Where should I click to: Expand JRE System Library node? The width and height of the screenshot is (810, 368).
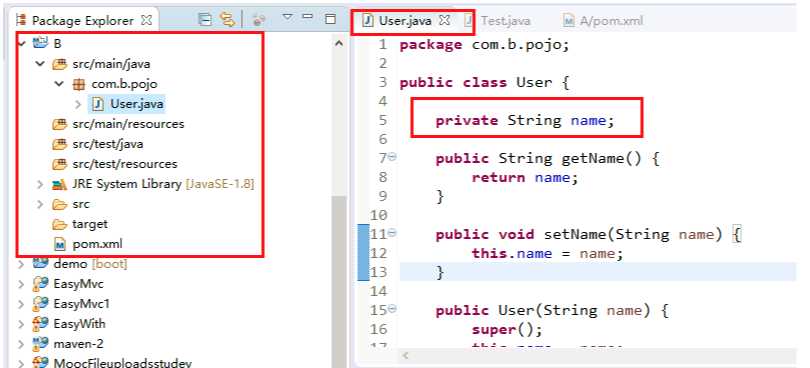(40, 184)
